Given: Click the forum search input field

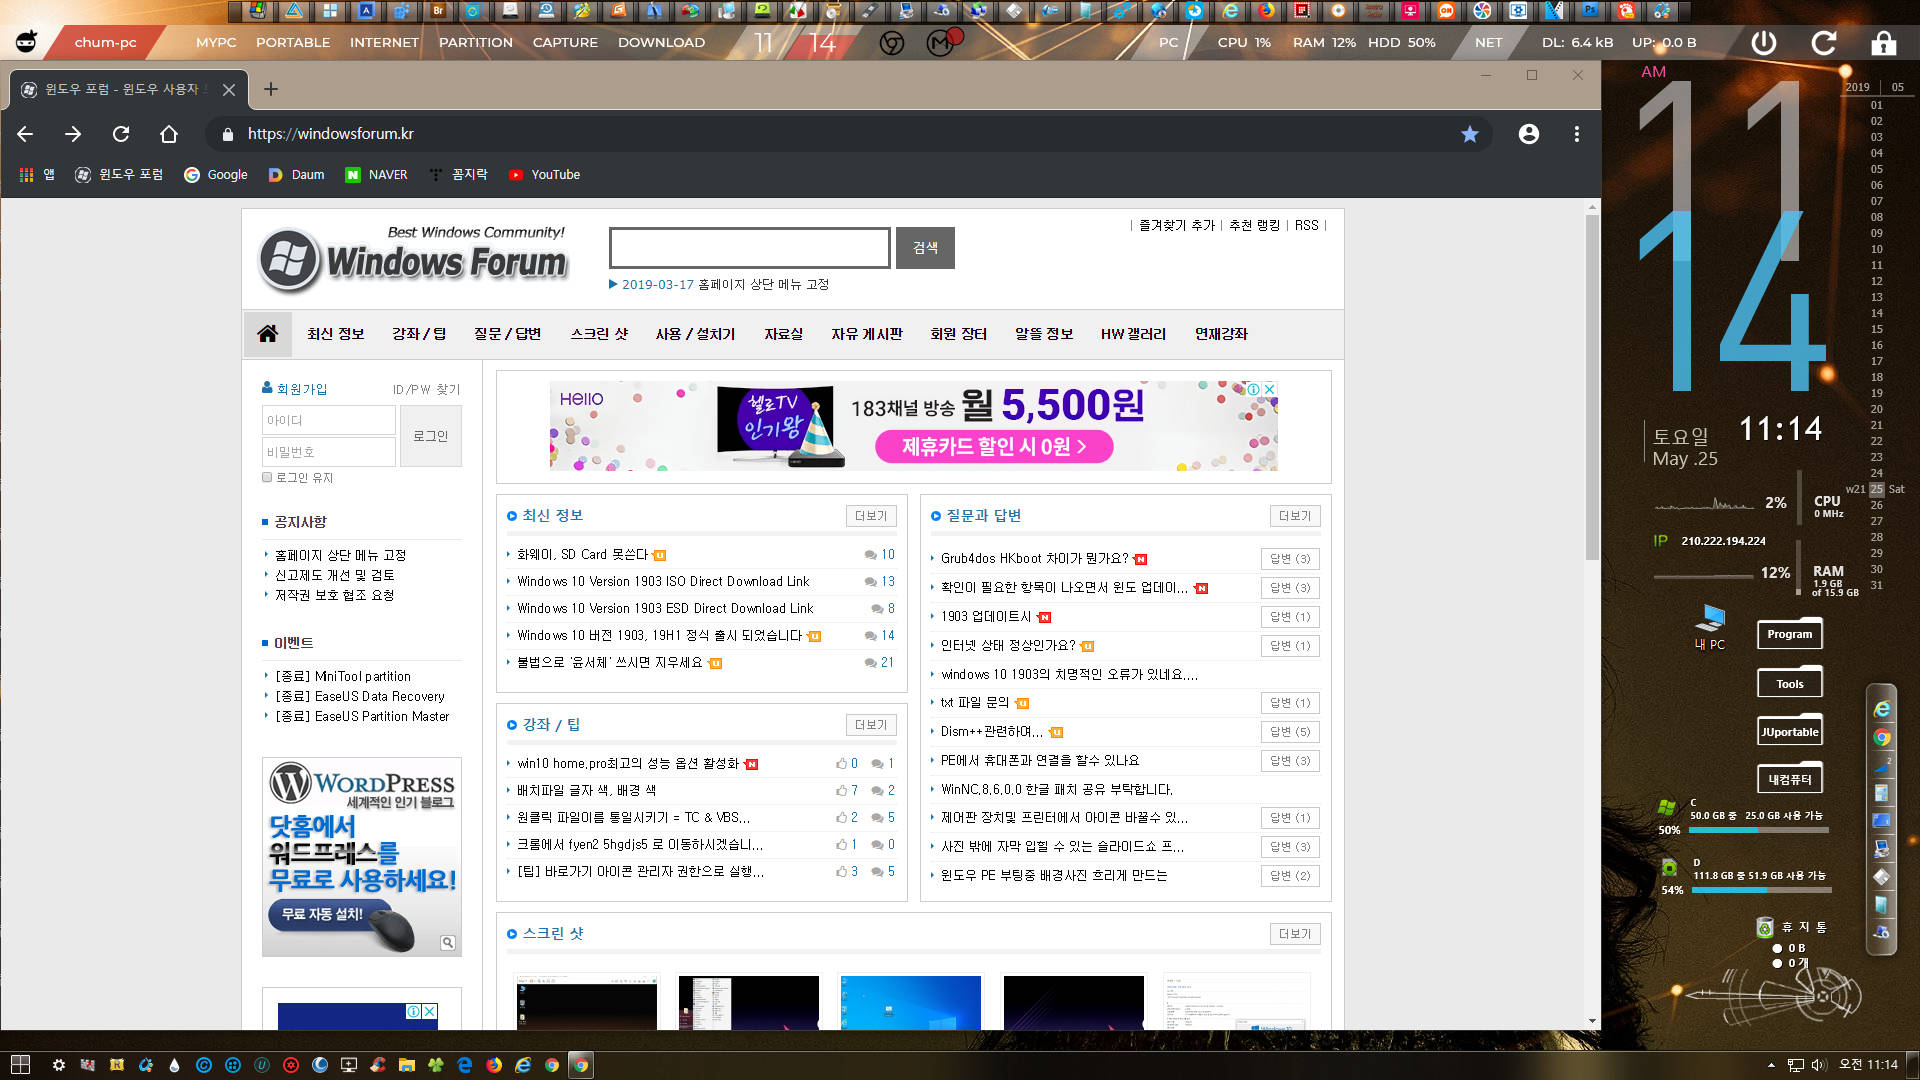Looking at the screenshot, I should point(749,248).
